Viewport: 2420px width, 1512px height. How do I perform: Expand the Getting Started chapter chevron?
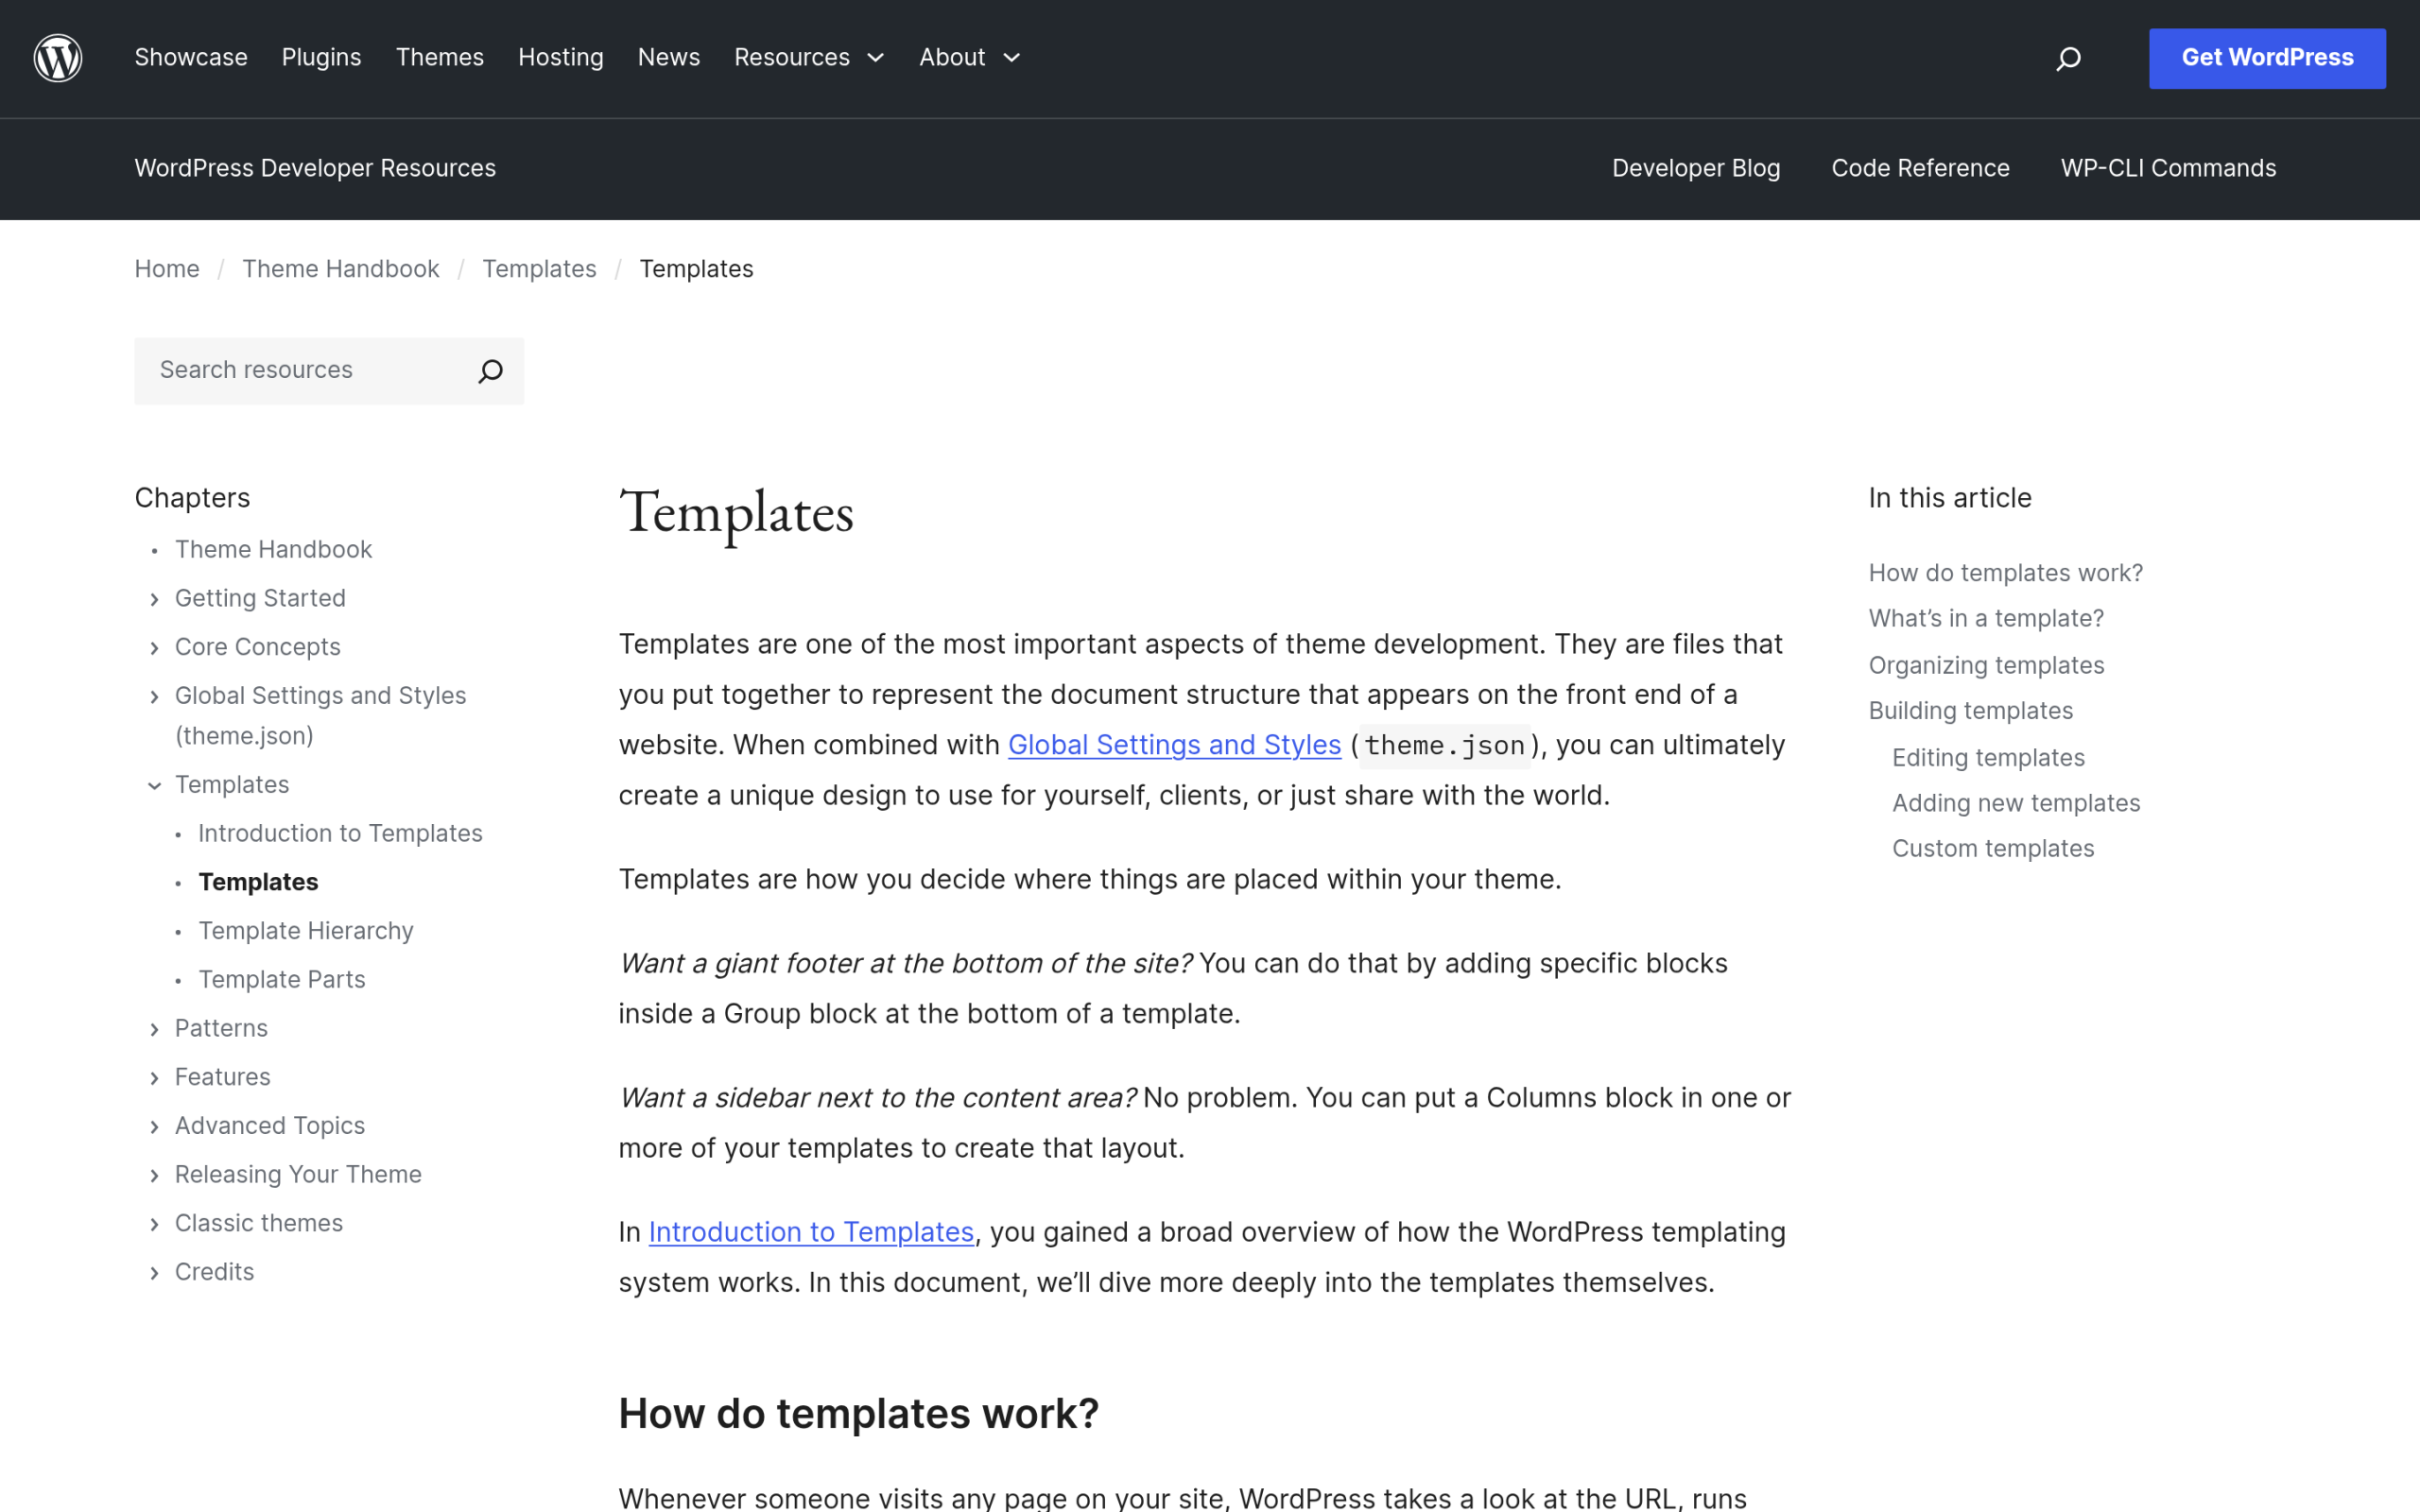point(154,599)
